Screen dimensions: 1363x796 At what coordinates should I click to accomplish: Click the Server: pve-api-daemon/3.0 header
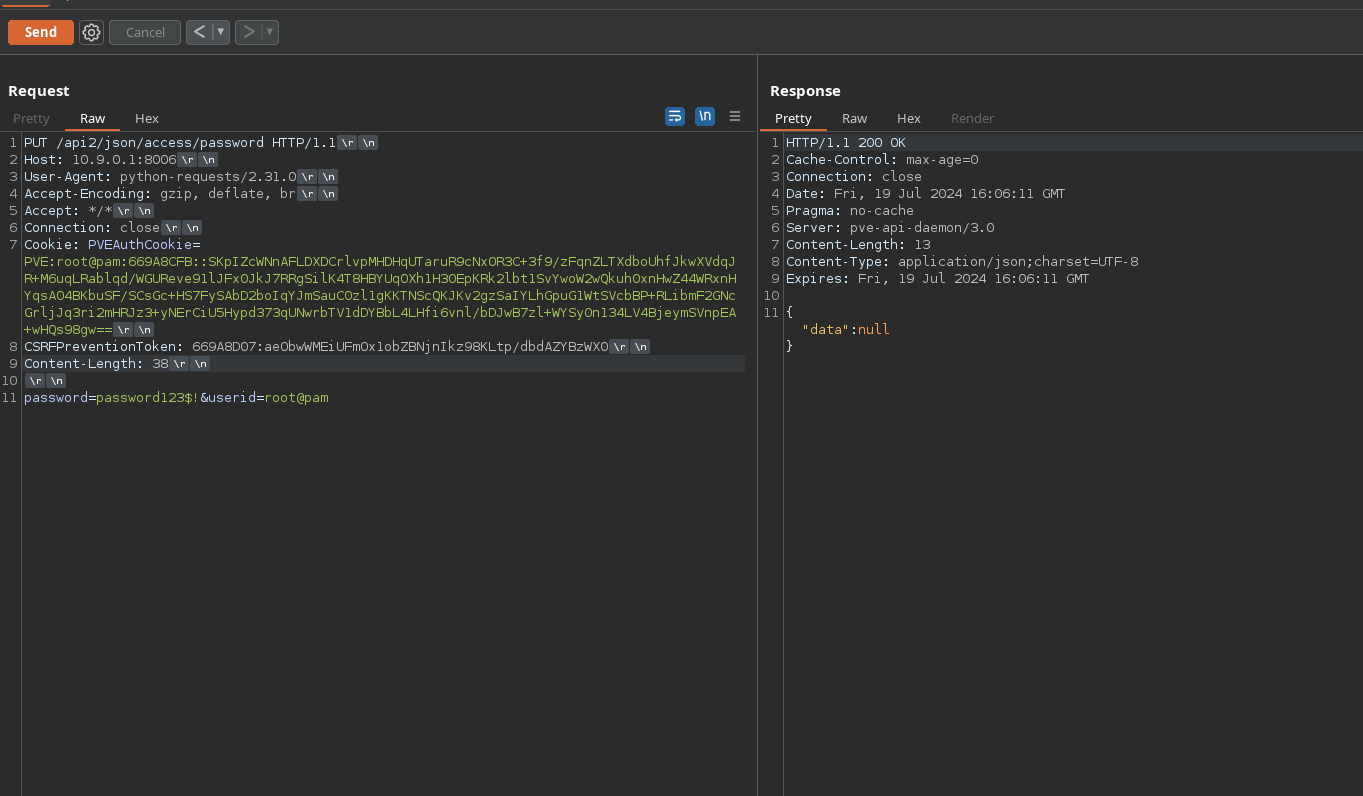coord(890,228)
